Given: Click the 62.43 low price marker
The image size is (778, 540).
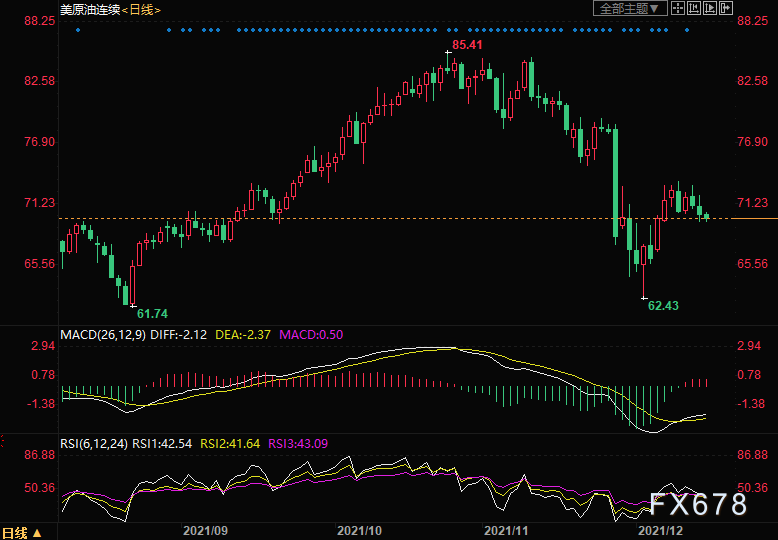Looking at the screenshot, I should pos(663,306).
